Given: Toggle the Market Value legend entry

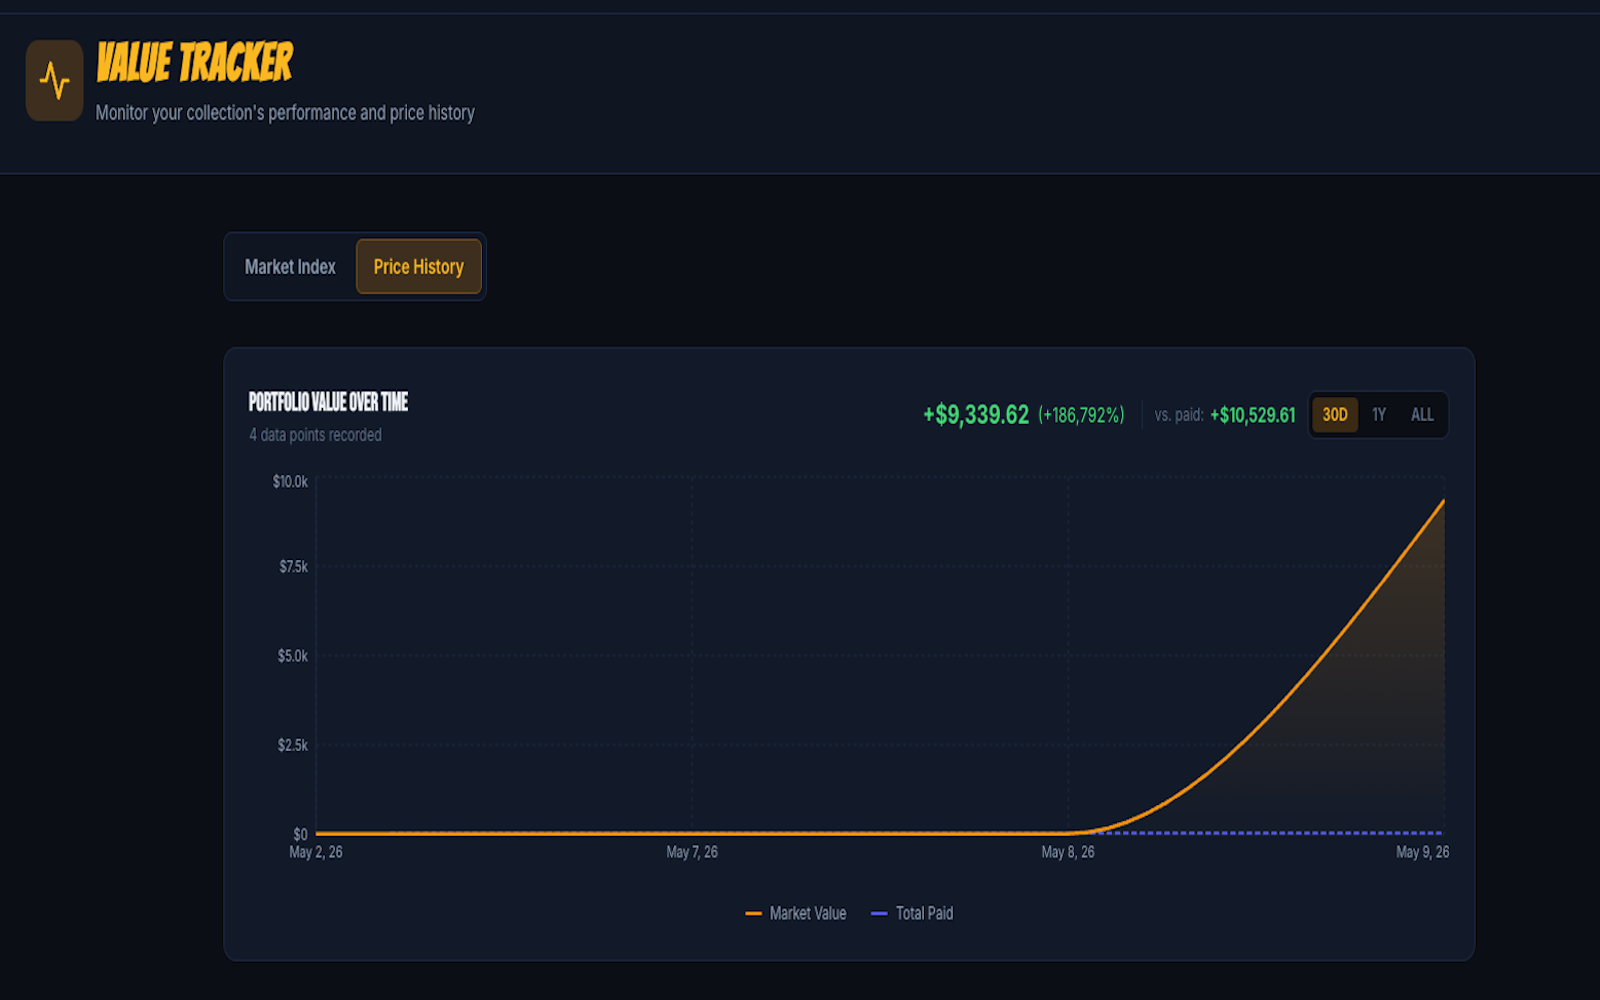Looking at the screenshot, I should tap(796, 913).
